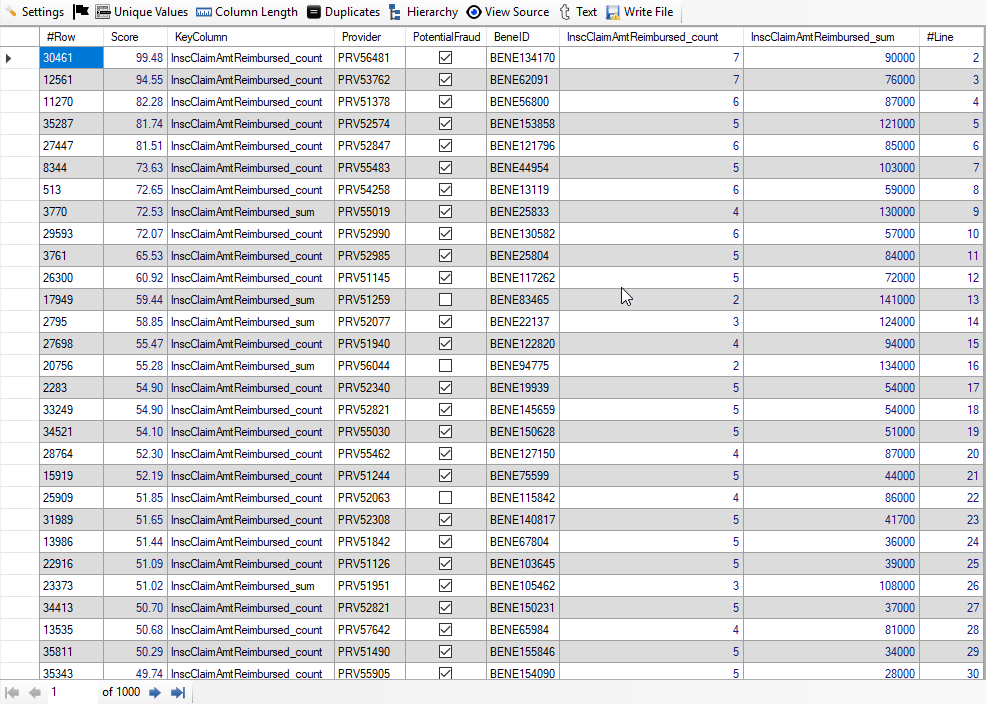Click View Source eye icon
The height and width of the screenshot is (704, 986).
[475, 12]
